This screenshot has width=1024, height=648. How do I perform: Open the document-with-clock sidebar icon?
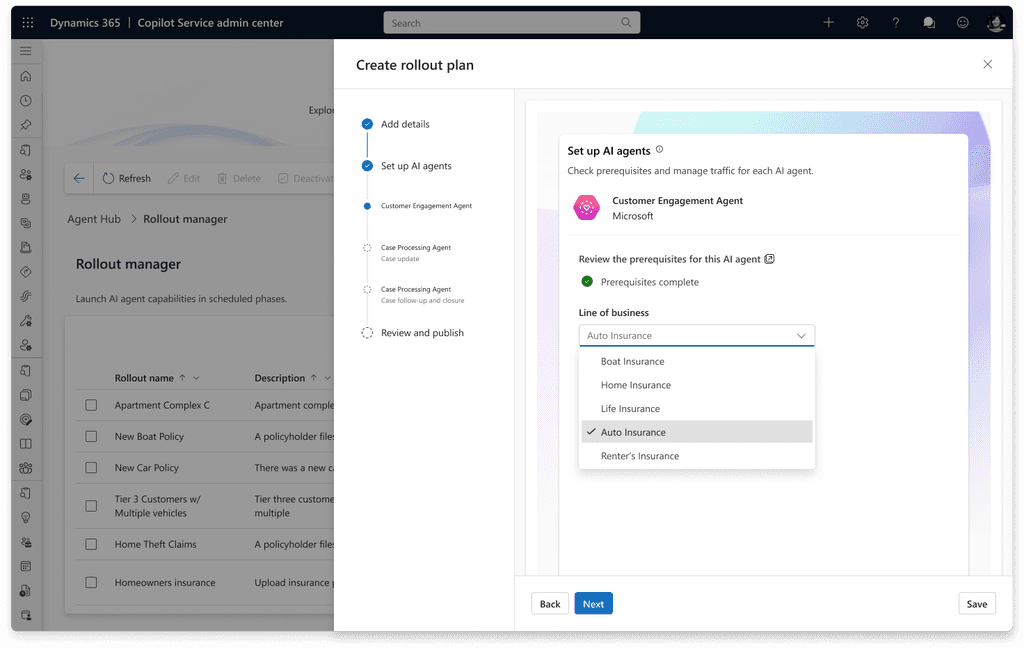point(26,591)
